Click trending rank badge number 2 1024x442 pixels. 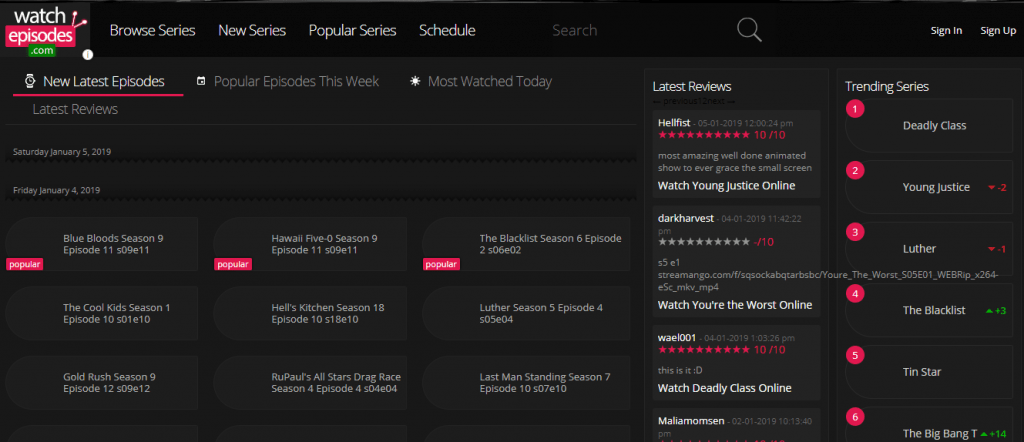tap(855, 170)
